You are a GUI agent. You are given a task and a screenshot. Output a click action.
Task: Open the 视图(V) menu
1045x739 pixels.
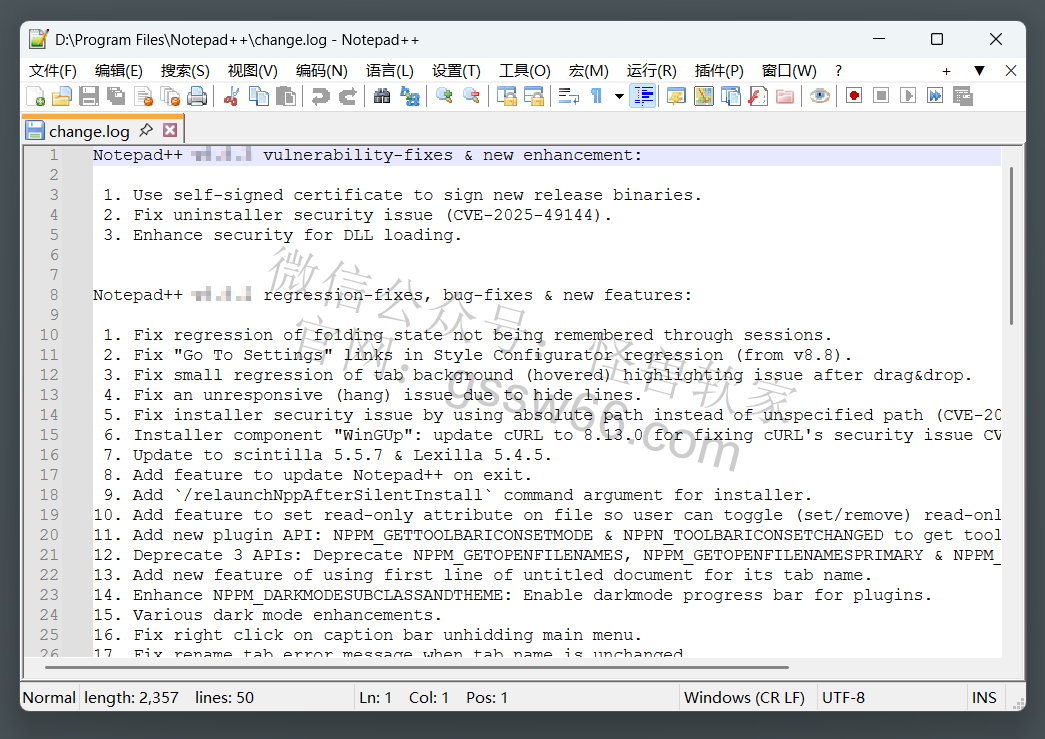click(x=253, y=71)
